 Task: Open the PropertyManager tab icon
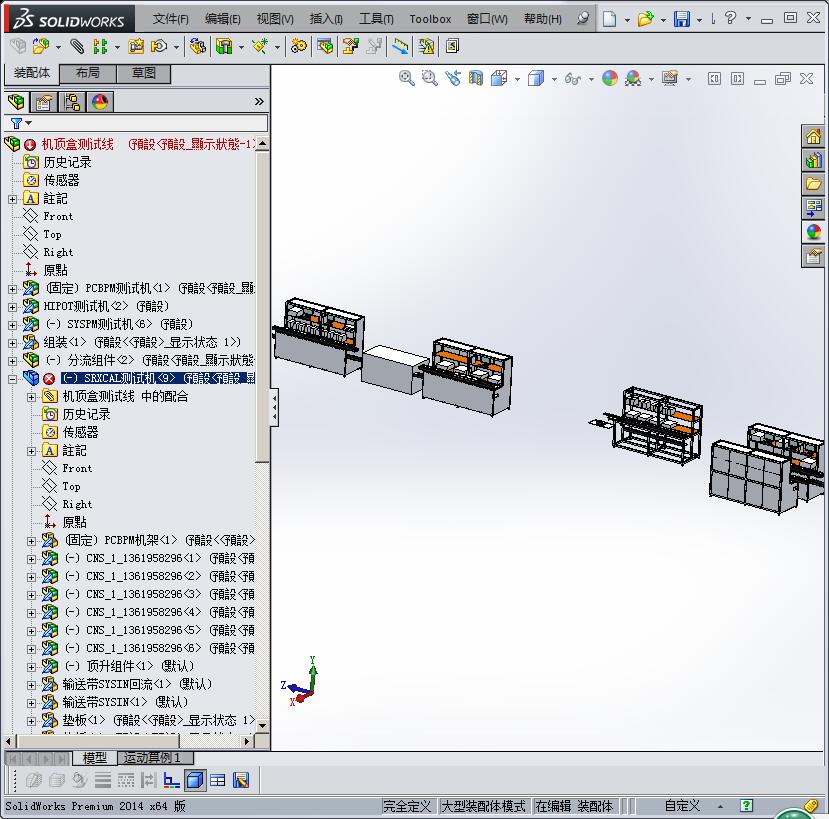(x=43, y=102)
